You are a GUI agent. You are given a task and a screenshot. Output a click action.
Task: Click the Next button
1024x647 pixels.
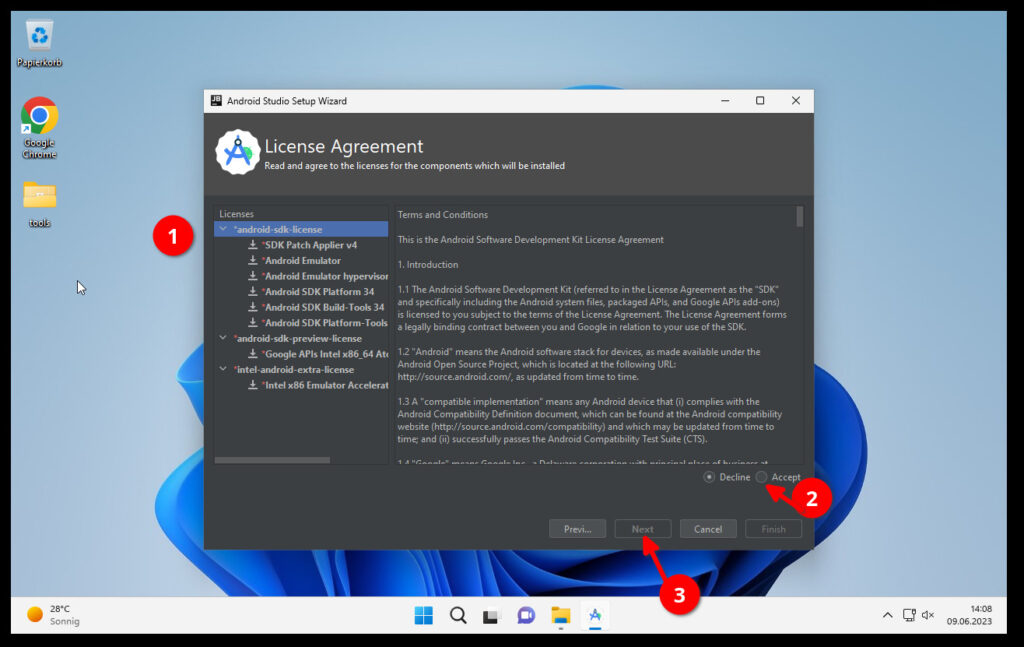[643, 529]
